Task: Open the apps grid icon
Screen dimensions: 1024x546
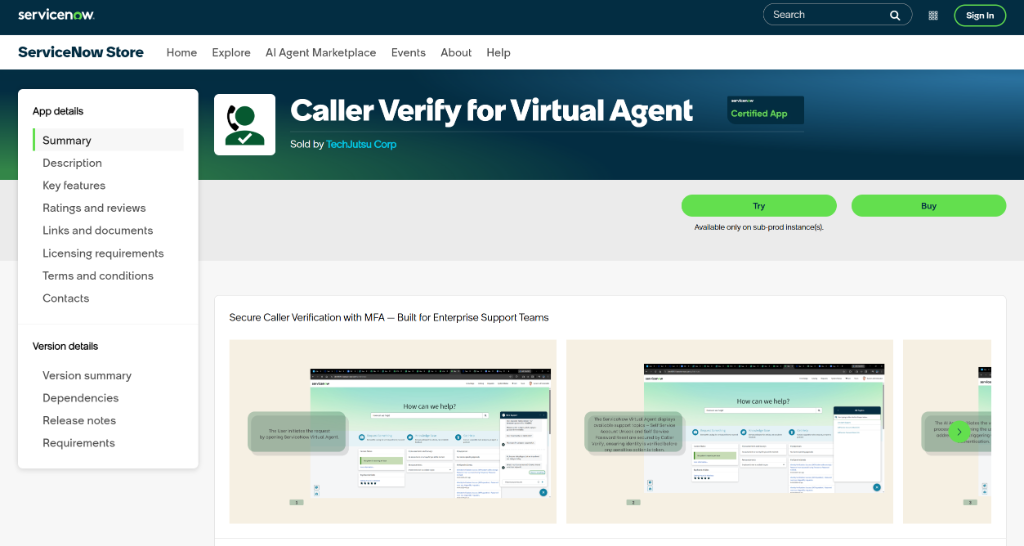Action: [933, 16]
